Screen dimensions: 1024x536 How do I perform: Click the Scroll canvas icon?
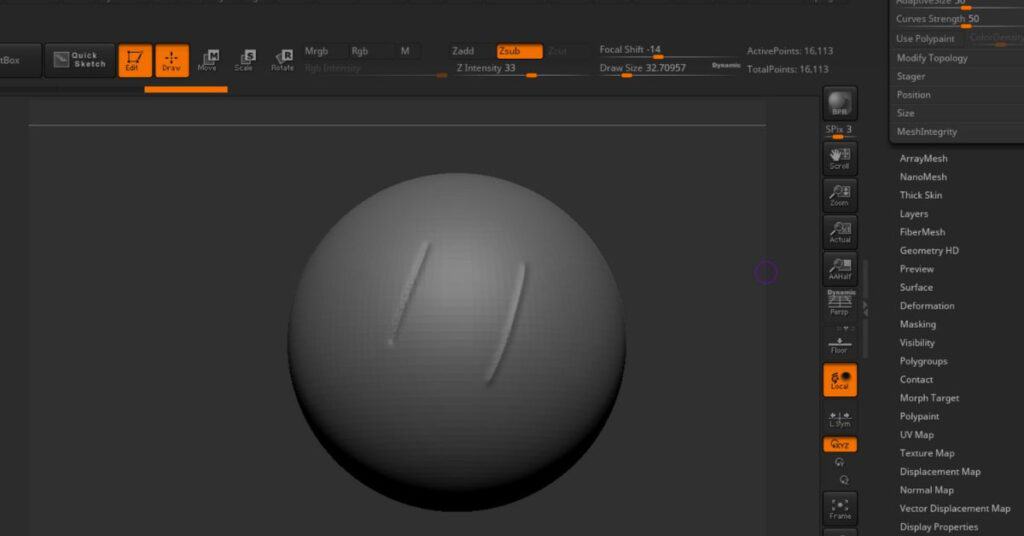[840, 158]
